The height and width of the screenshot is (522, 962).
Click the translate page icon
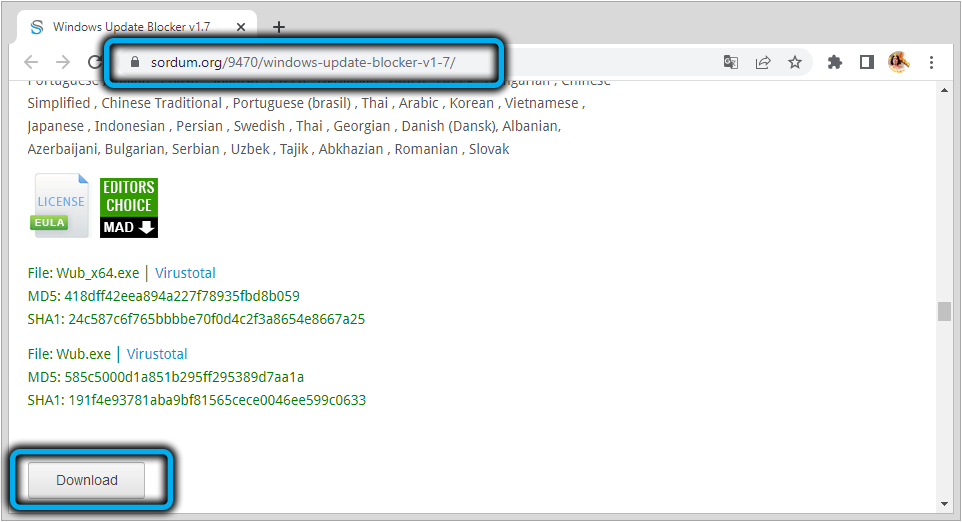pyautogui.click(x=731, y=62)
